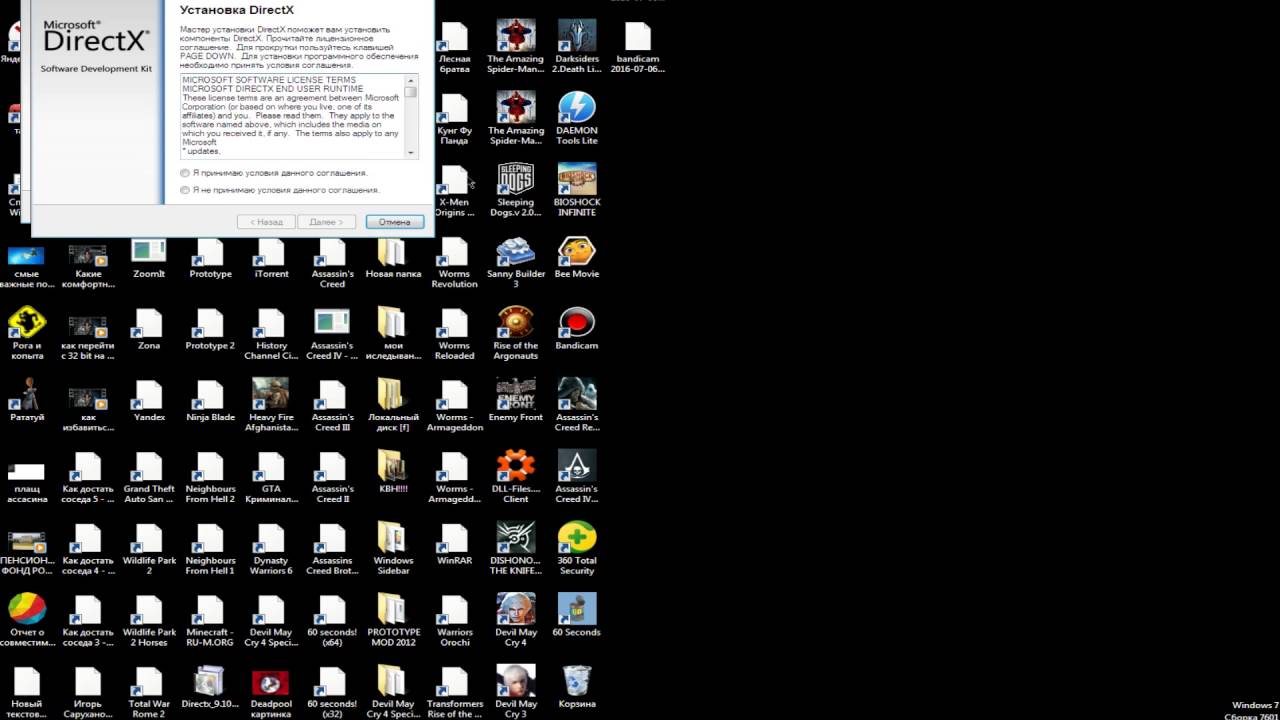Select the DISHONORED THE KNIFE icon

point(516,548)
